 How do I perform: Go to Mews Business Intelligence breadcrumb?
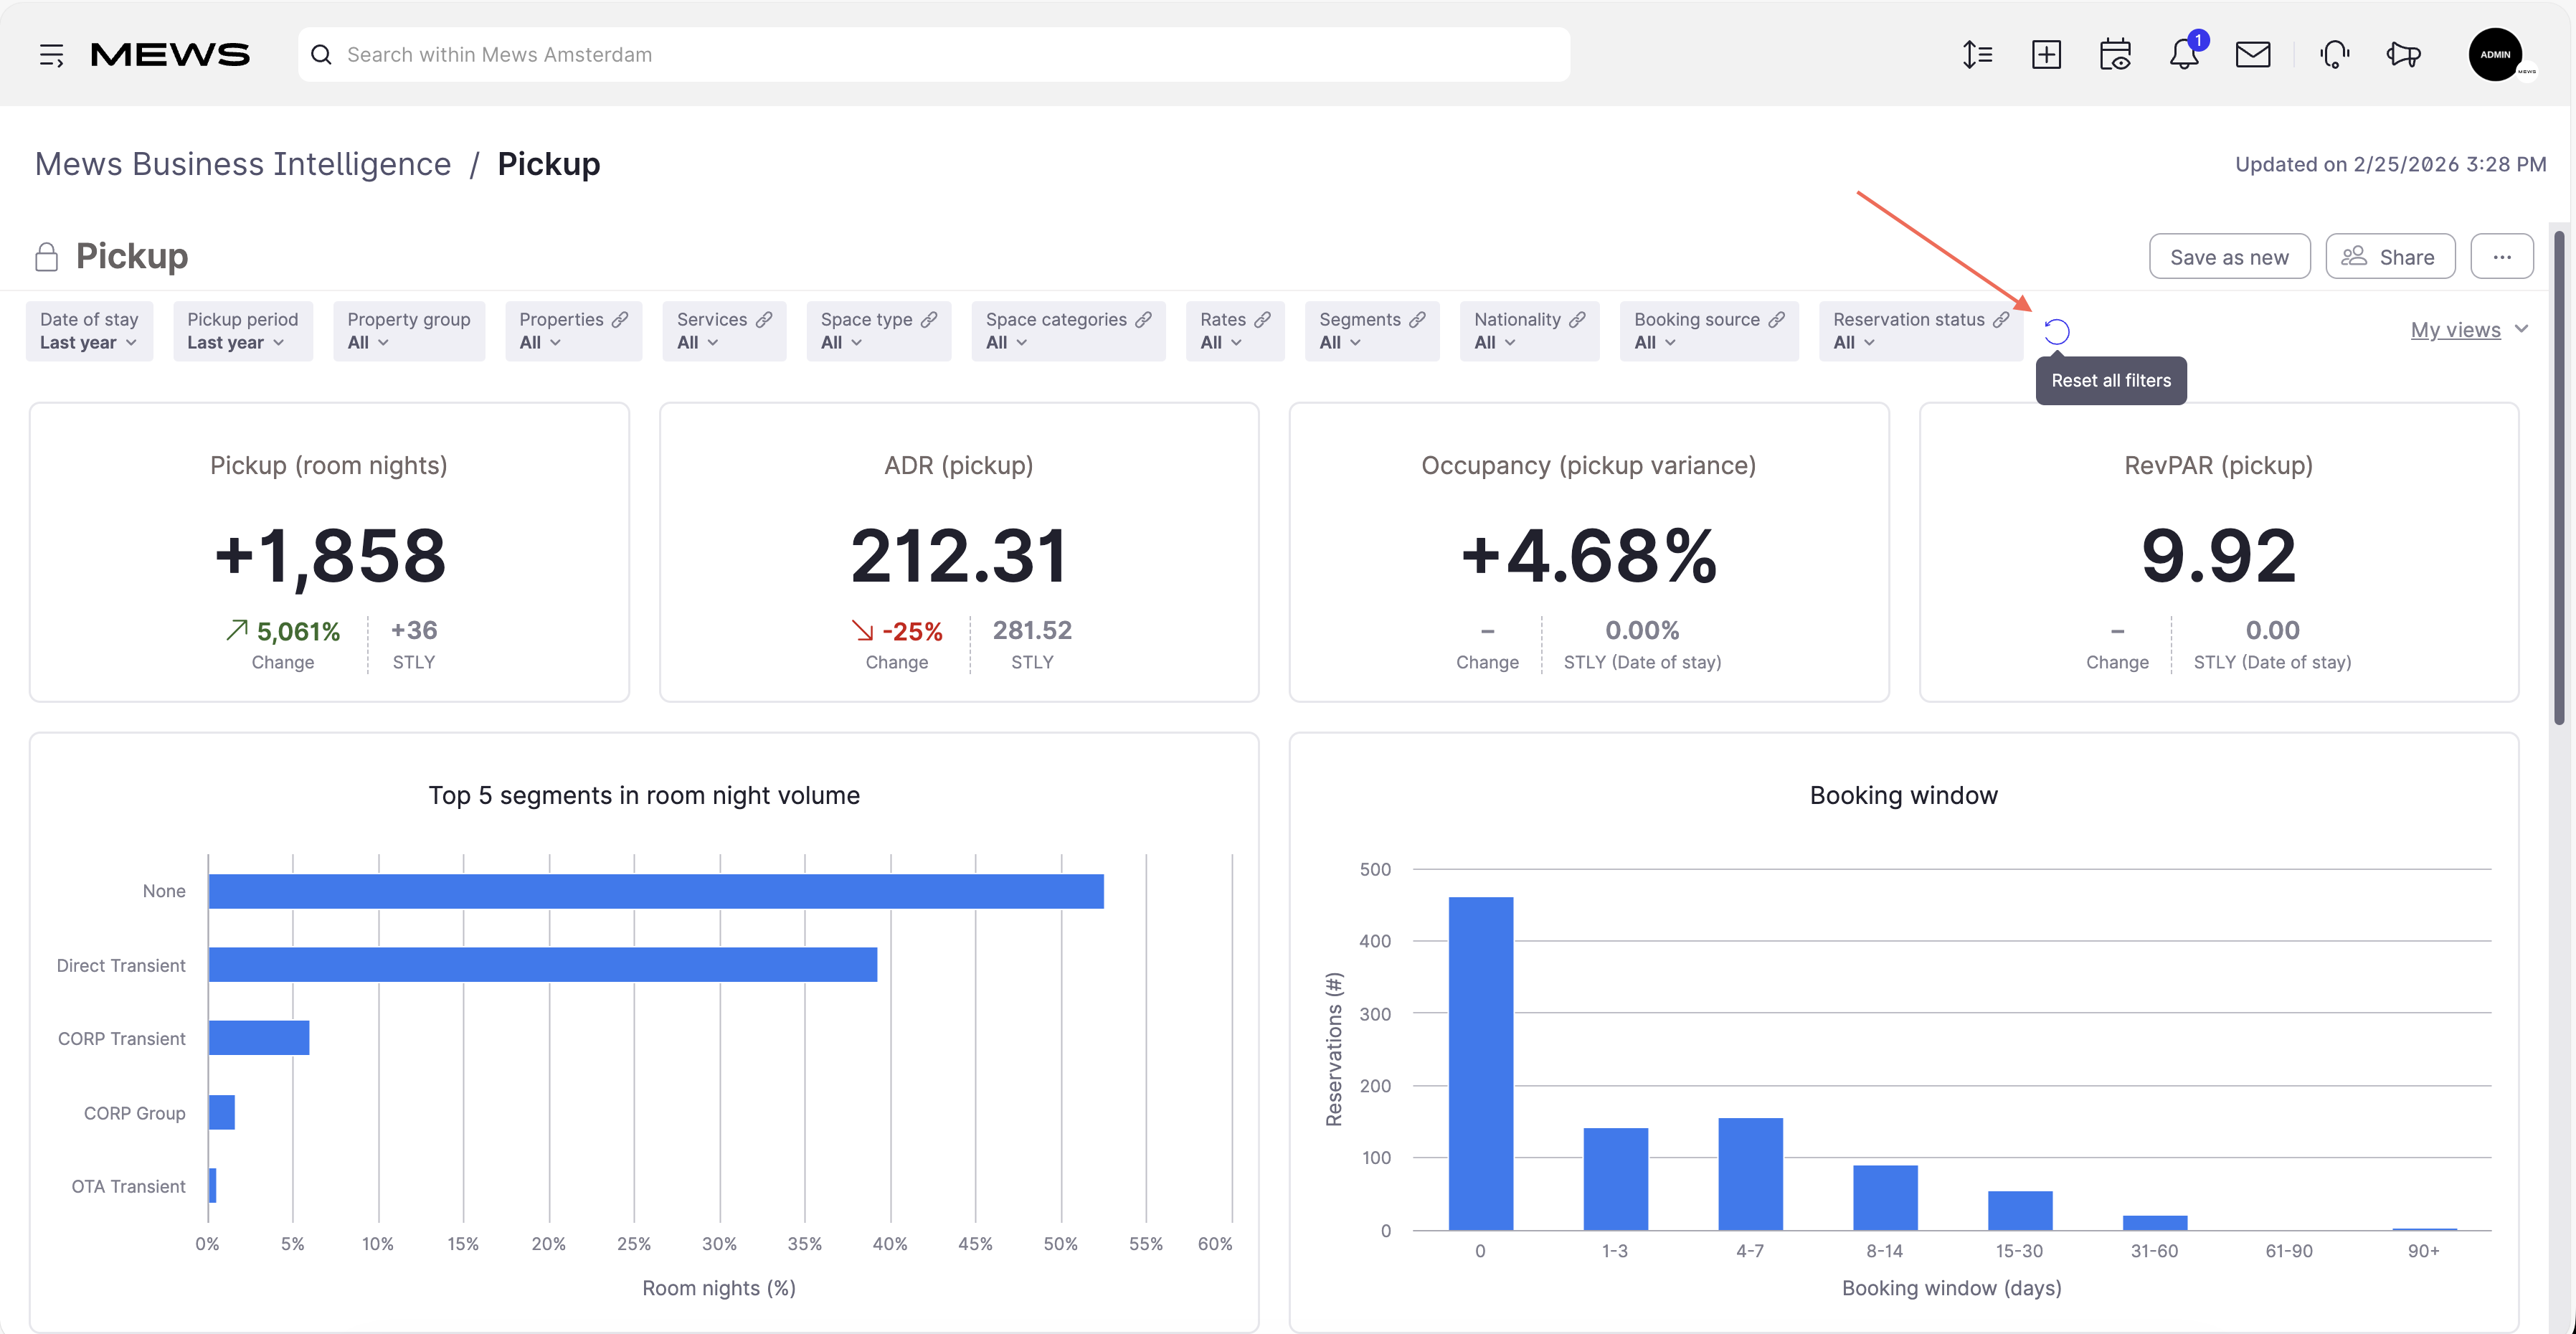pyautogui.click(x=243, y=164)
